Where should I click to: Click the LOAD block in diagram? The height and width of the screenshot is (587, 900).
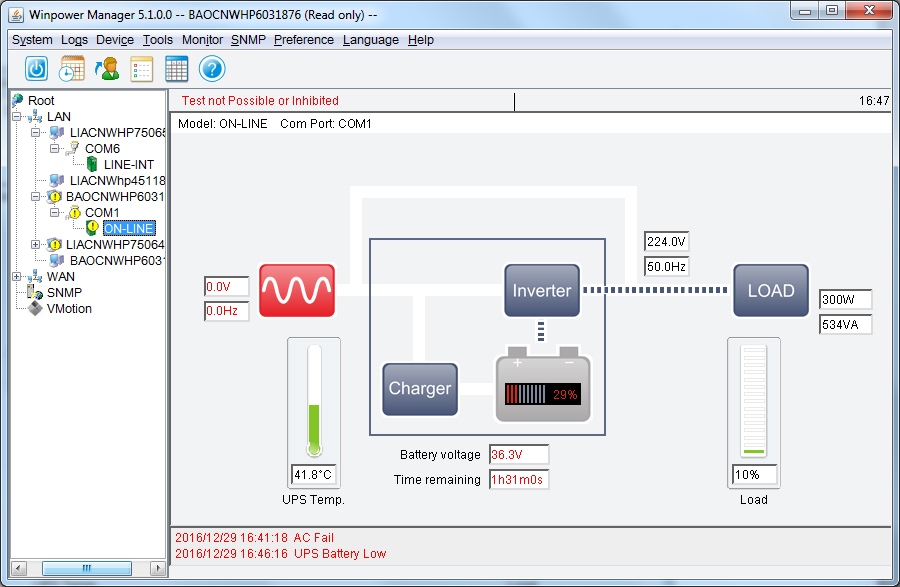tap(771, 290)
